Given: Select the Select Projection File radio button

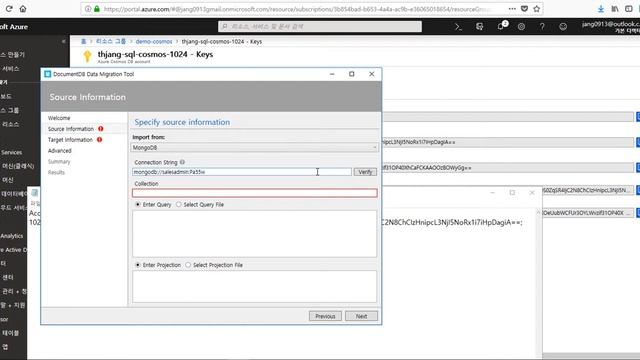Looking at the screenshot, I should click(x=188, y=265).
